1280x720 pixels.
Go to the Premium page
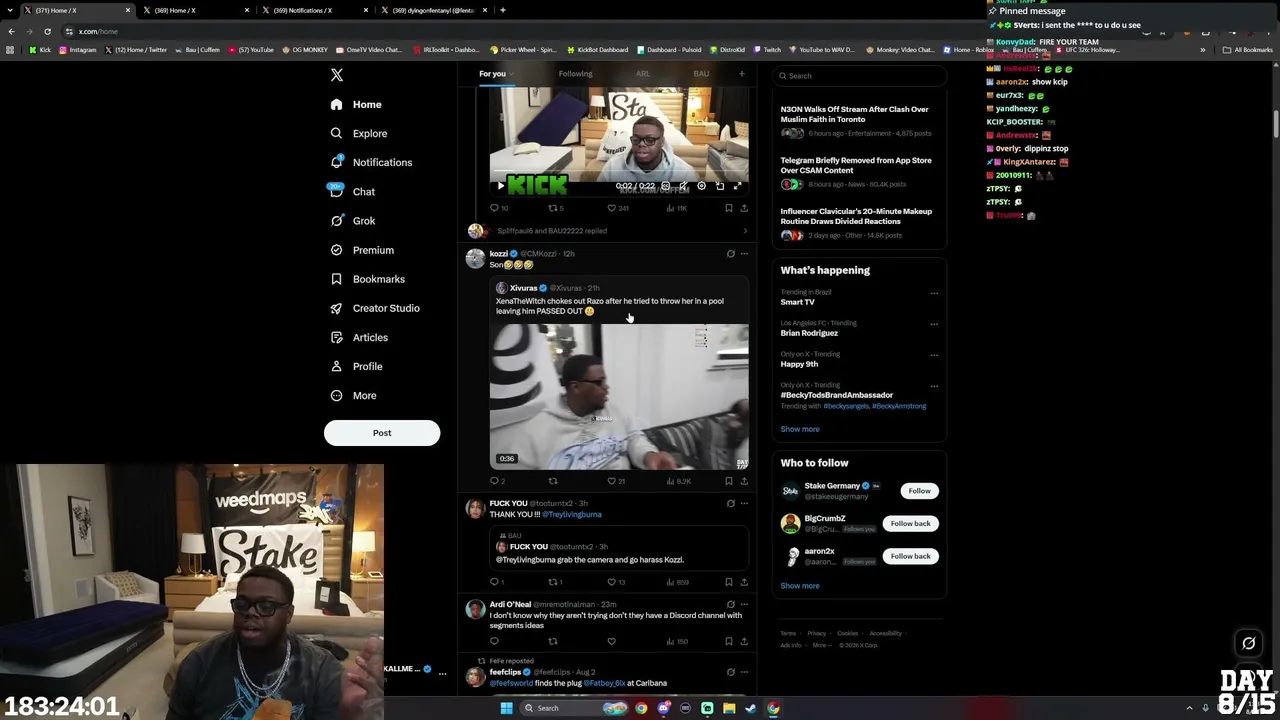(x=362, y=250)
